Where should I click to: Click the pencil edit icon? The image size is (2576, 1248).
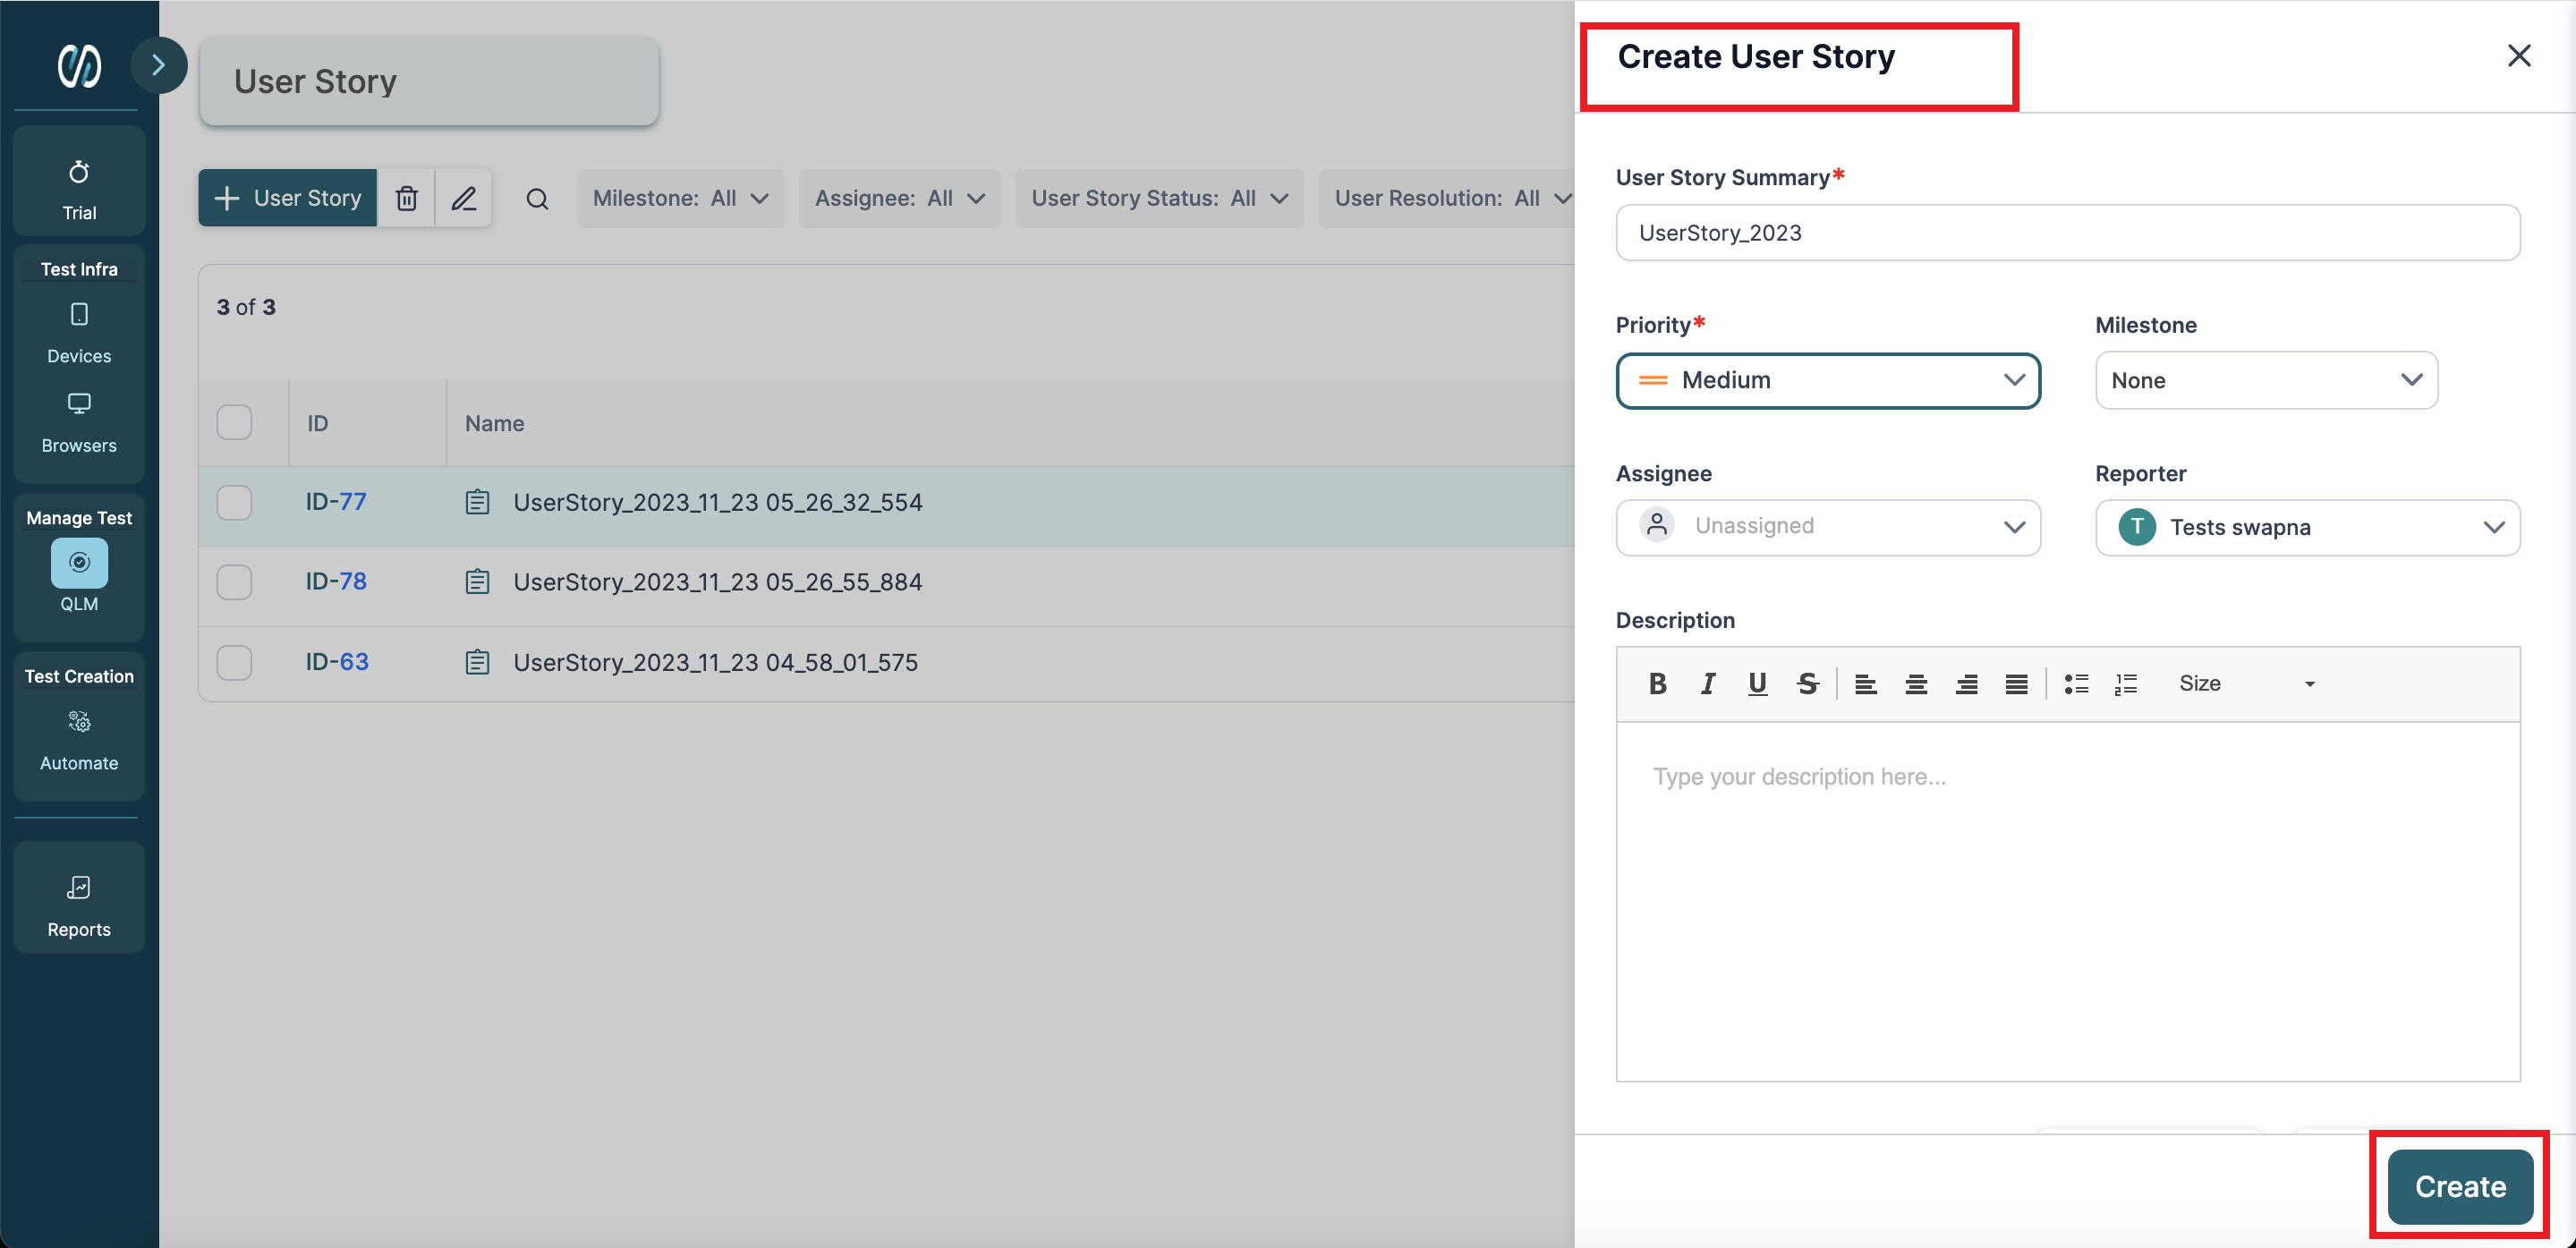tap(463, 198)
